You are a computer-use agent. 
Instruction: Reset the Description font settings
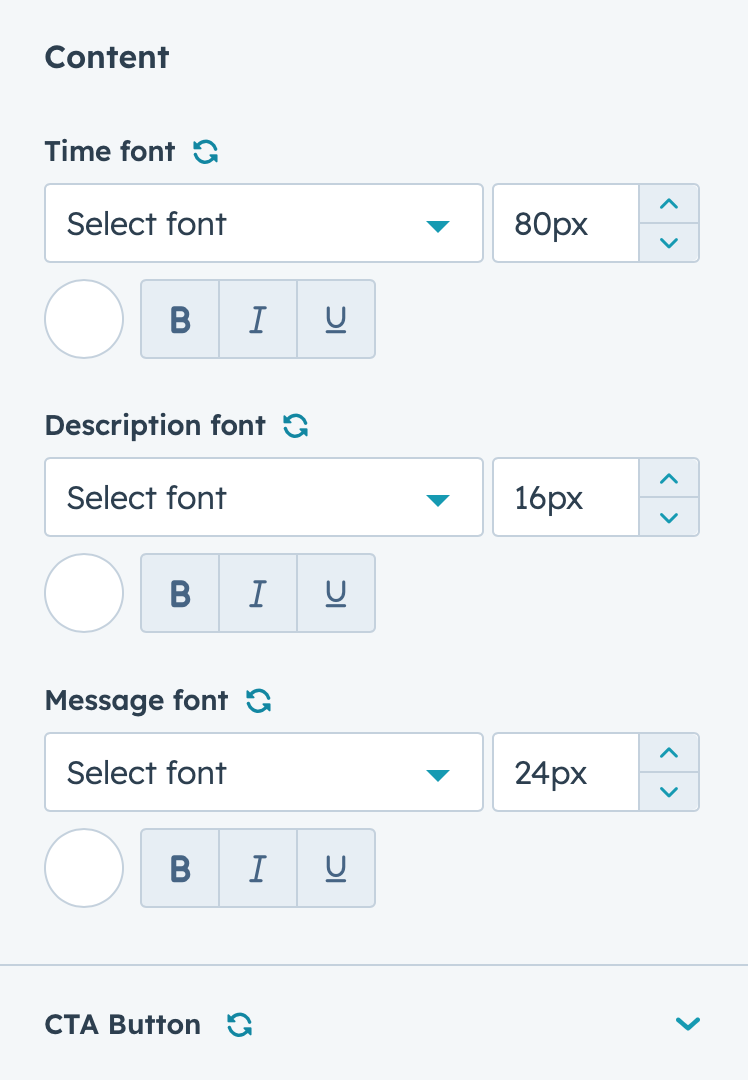295,426
